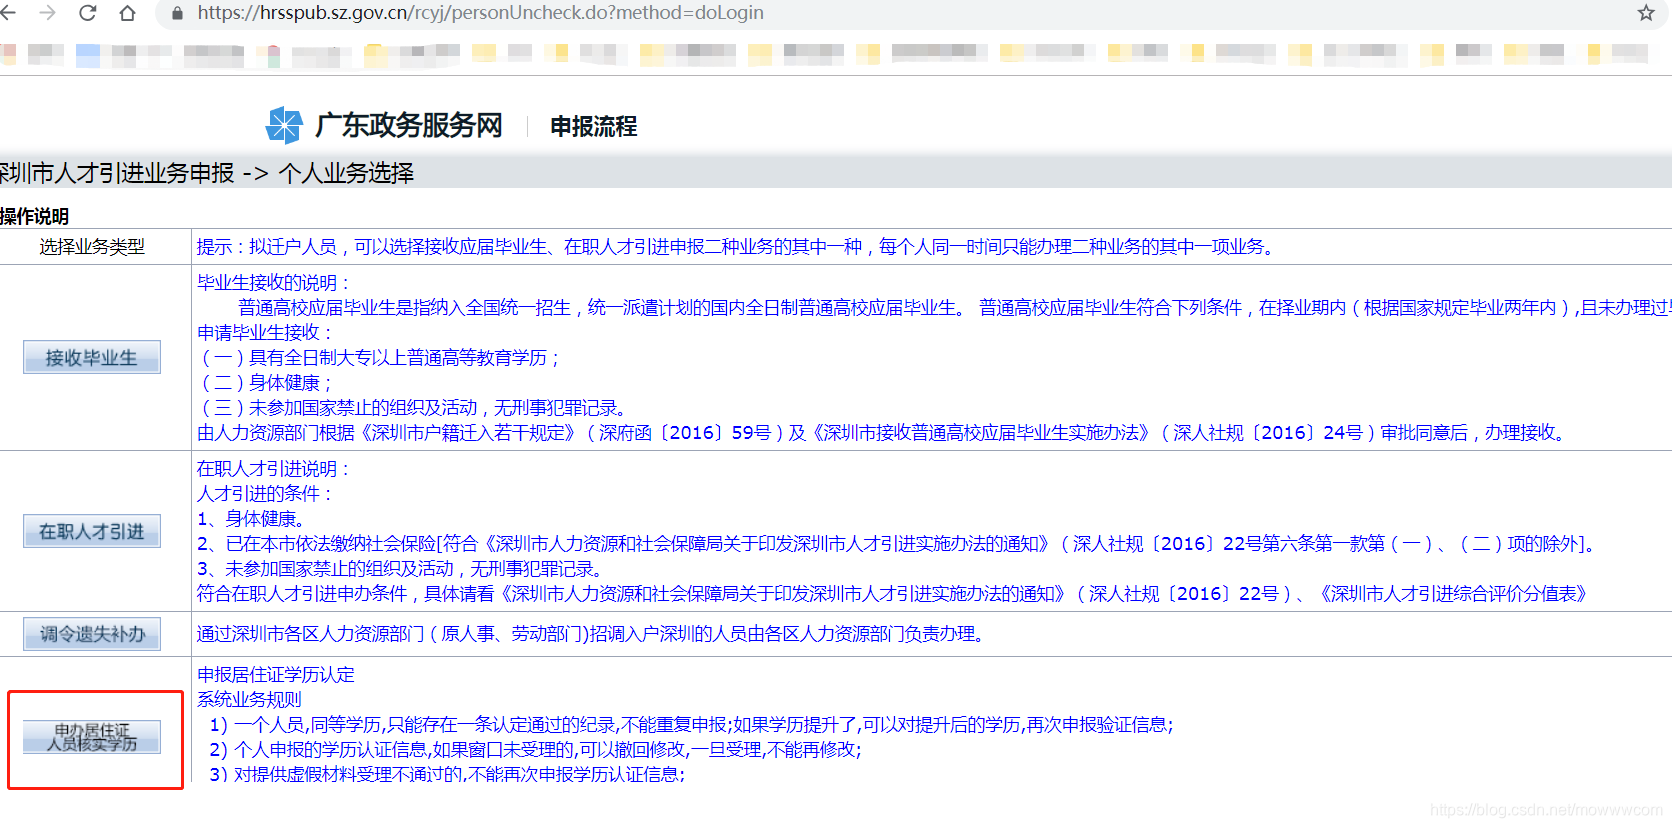Click rule 3) about 虚假材料

448,775
